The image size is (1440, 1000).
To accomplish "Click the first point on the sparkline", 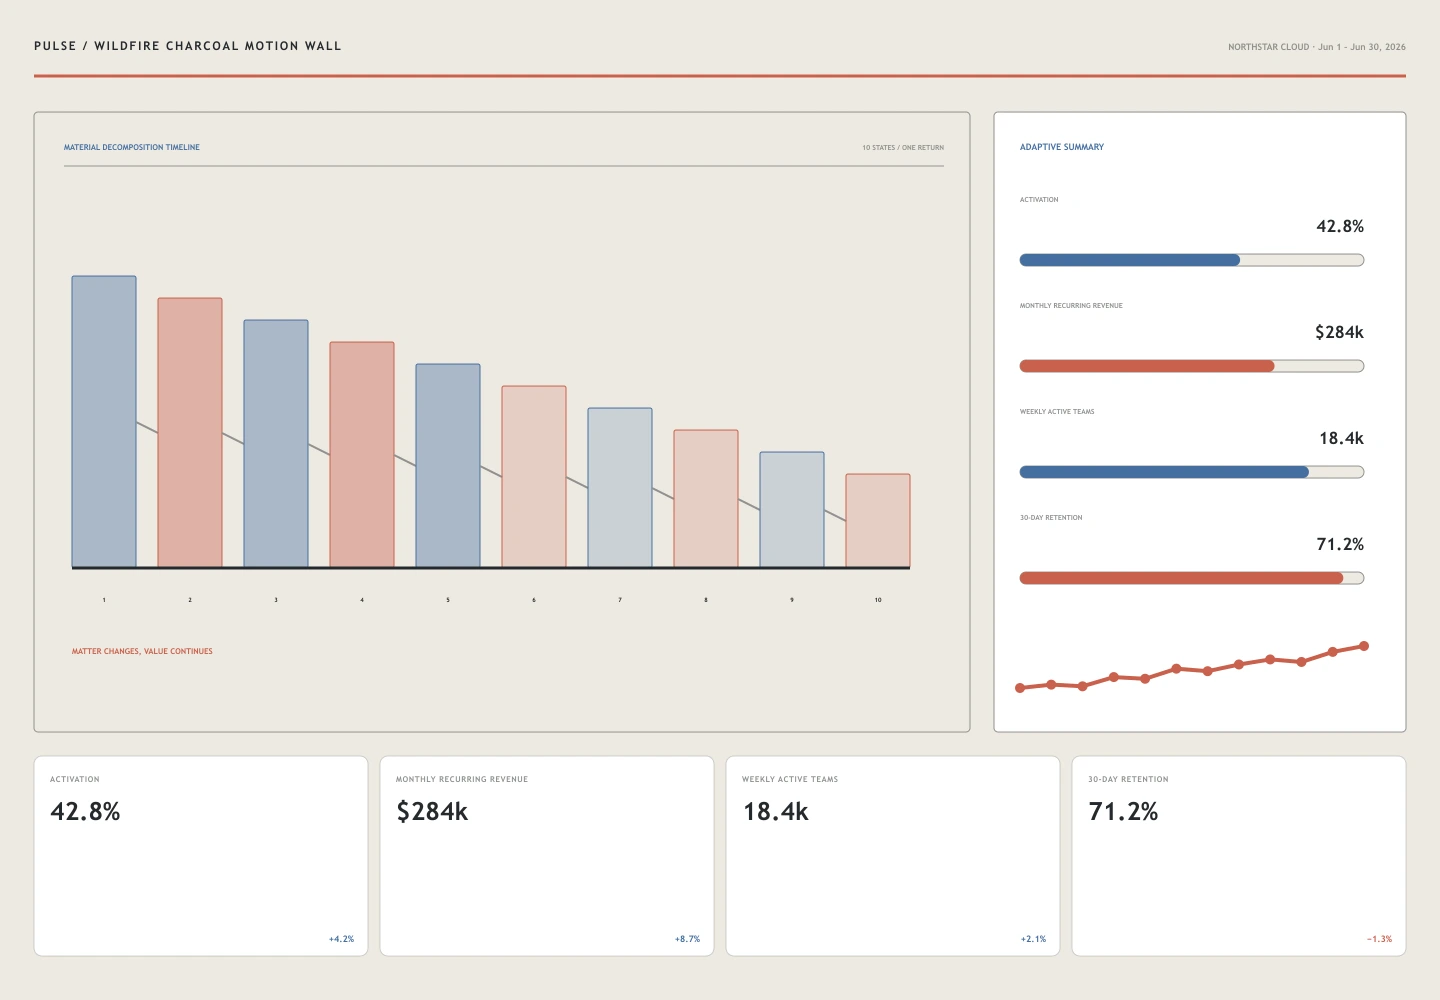I will [x=1020, y=688].
